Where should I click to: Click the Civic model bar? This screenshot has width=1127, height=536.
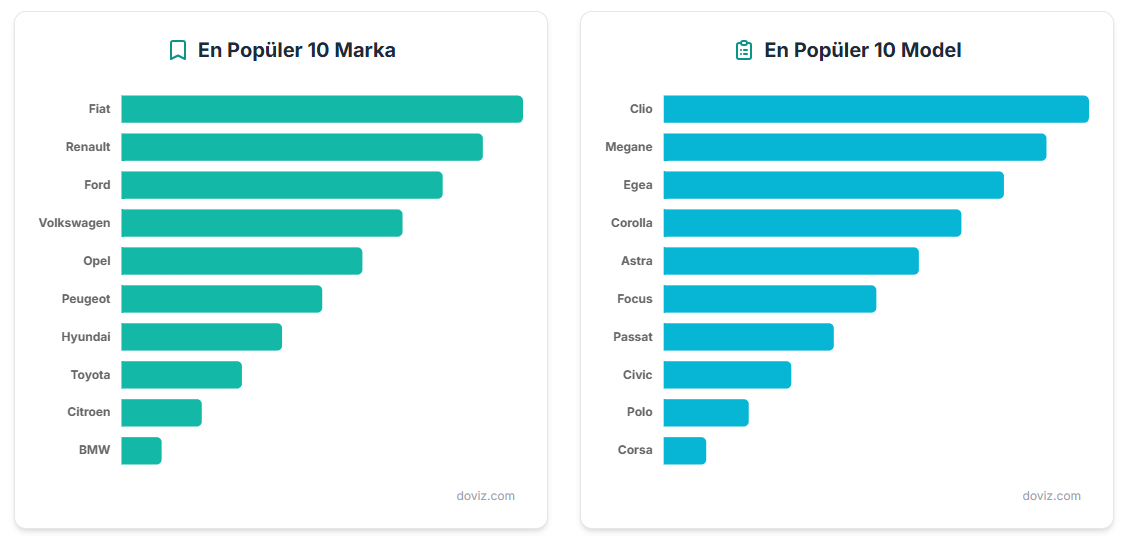[x=727, y=375]
